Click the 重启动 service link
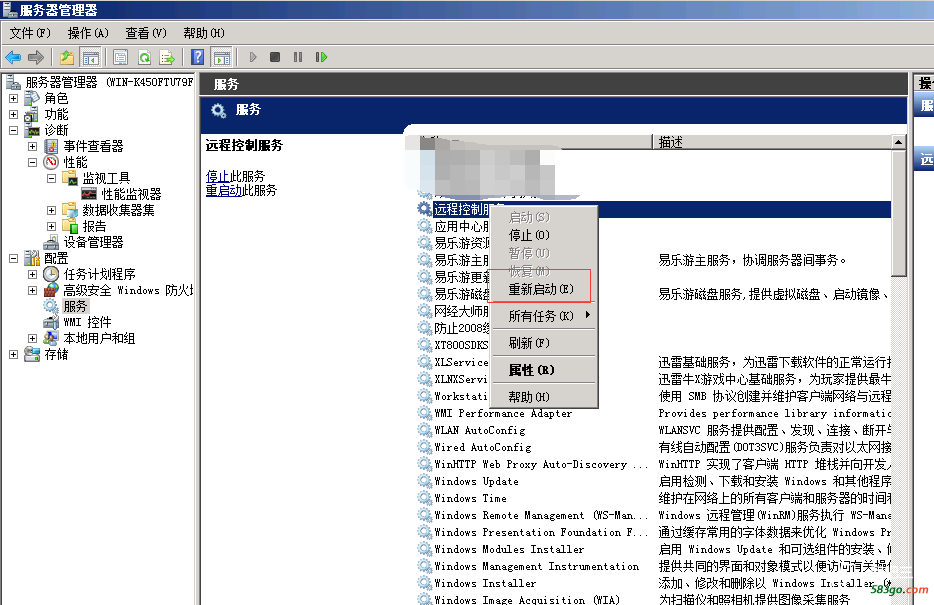 pos(224,191)
